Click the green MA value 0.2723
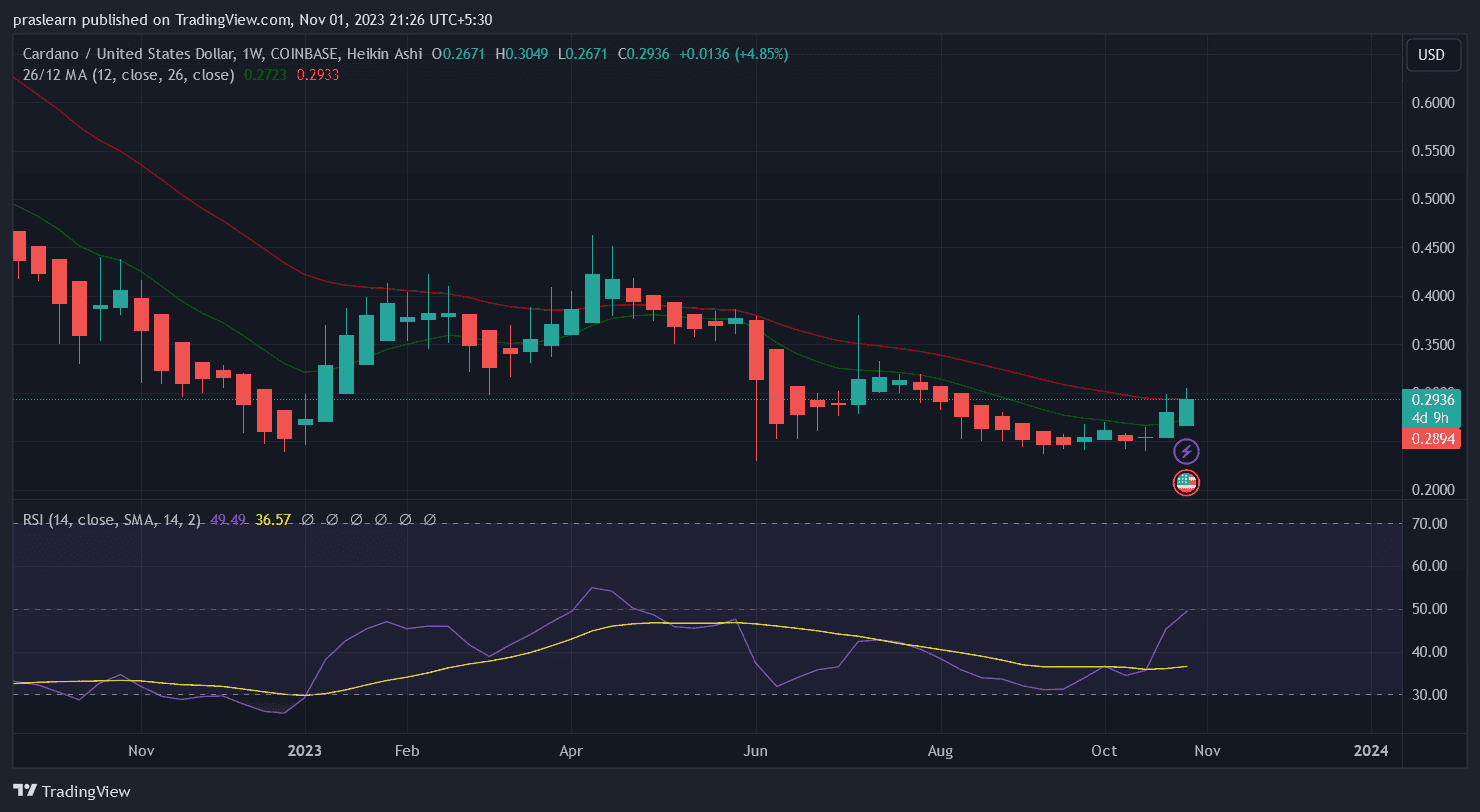The width and height of the screenshot is (1480, 812). point(265,75)
